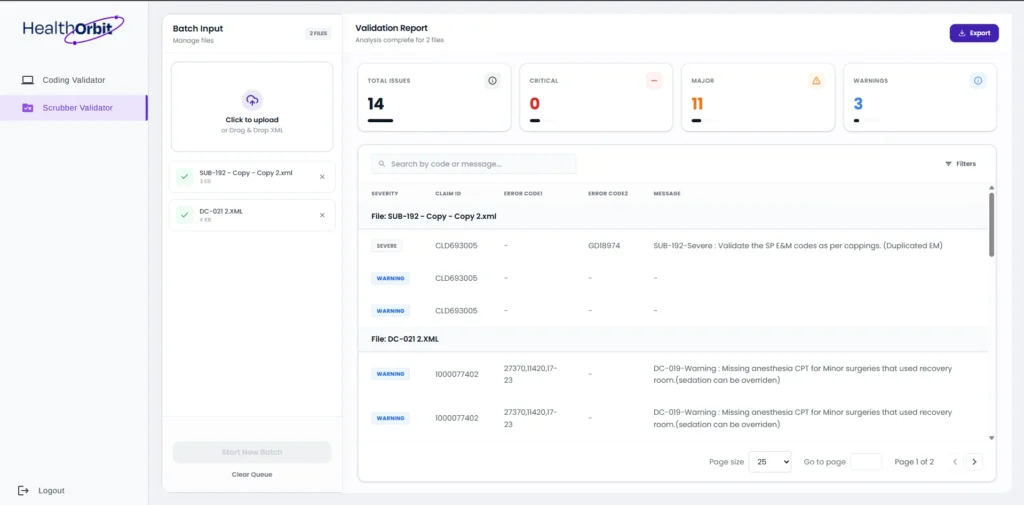This screenshot has height=505, width=1024.
Task: Sort by the Claim ID column header
Action: tap(448, 194)
